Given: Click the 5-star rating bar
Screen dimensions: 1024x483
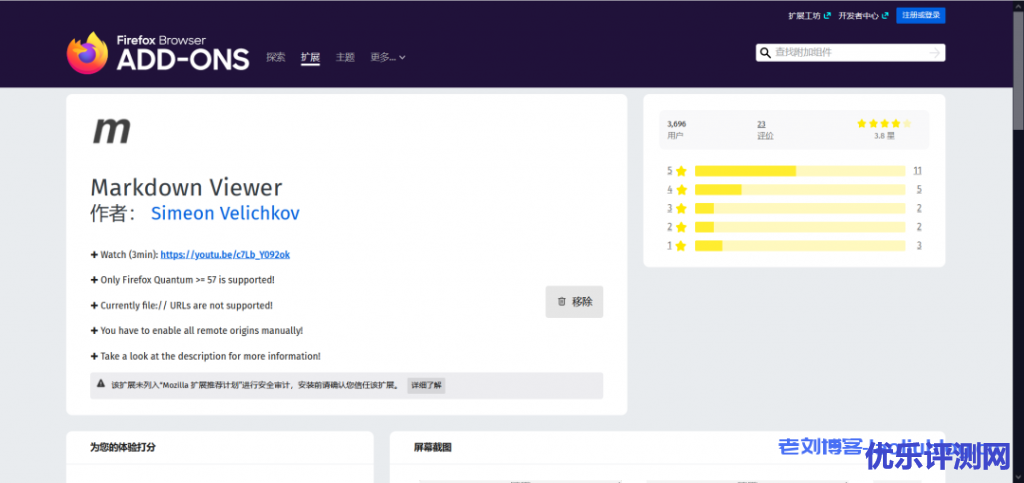Looking at the screenshot, I should click(x=800, y=171).
